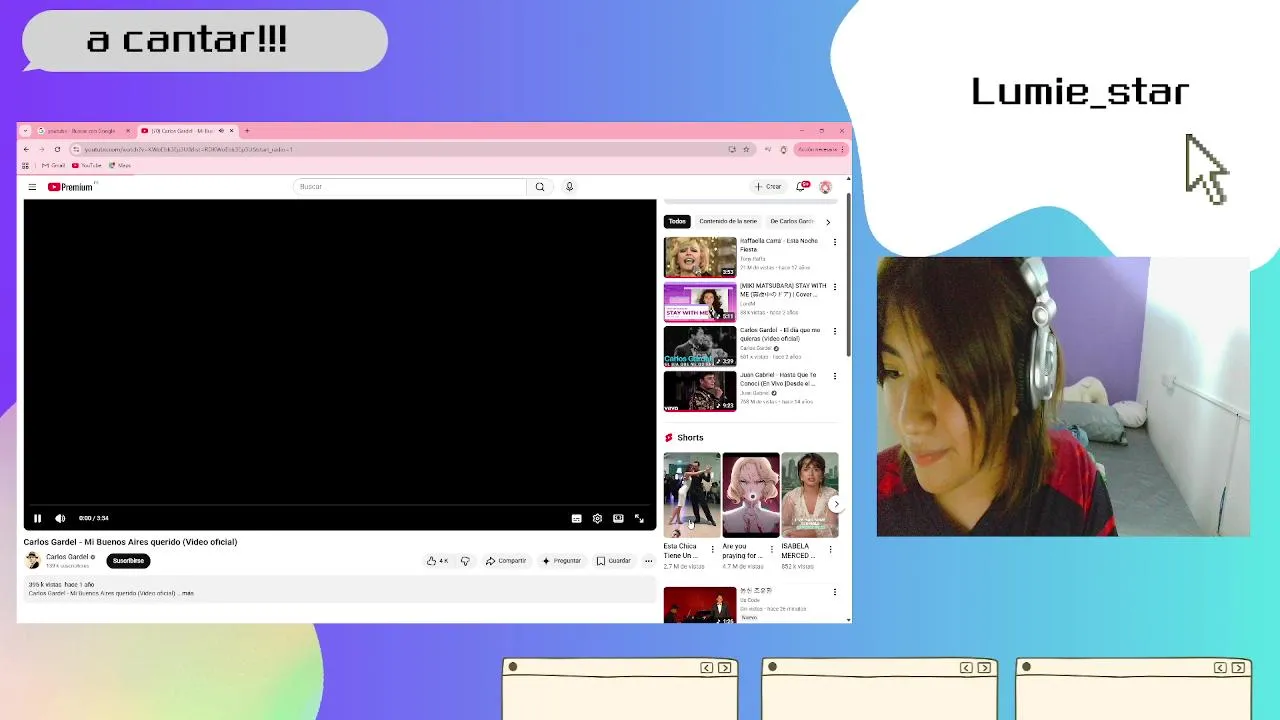Open the browser apps grid shortcut
The image size is (1280, 720).
[26, 165]
